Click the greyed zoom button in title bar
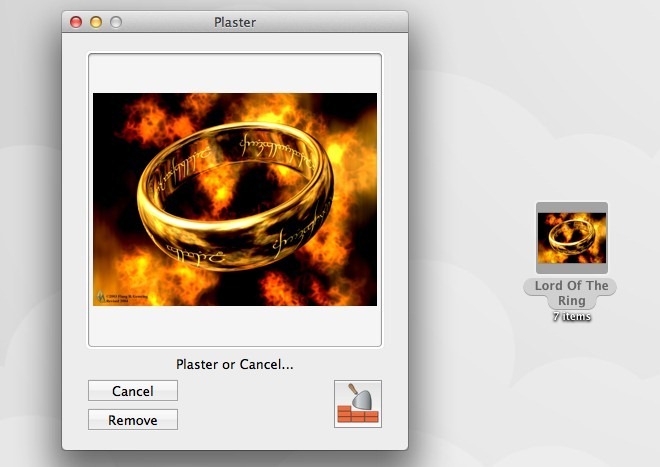The width and height of the screenshot is (660, 467). pyautogui.click(x=116, y=22)
